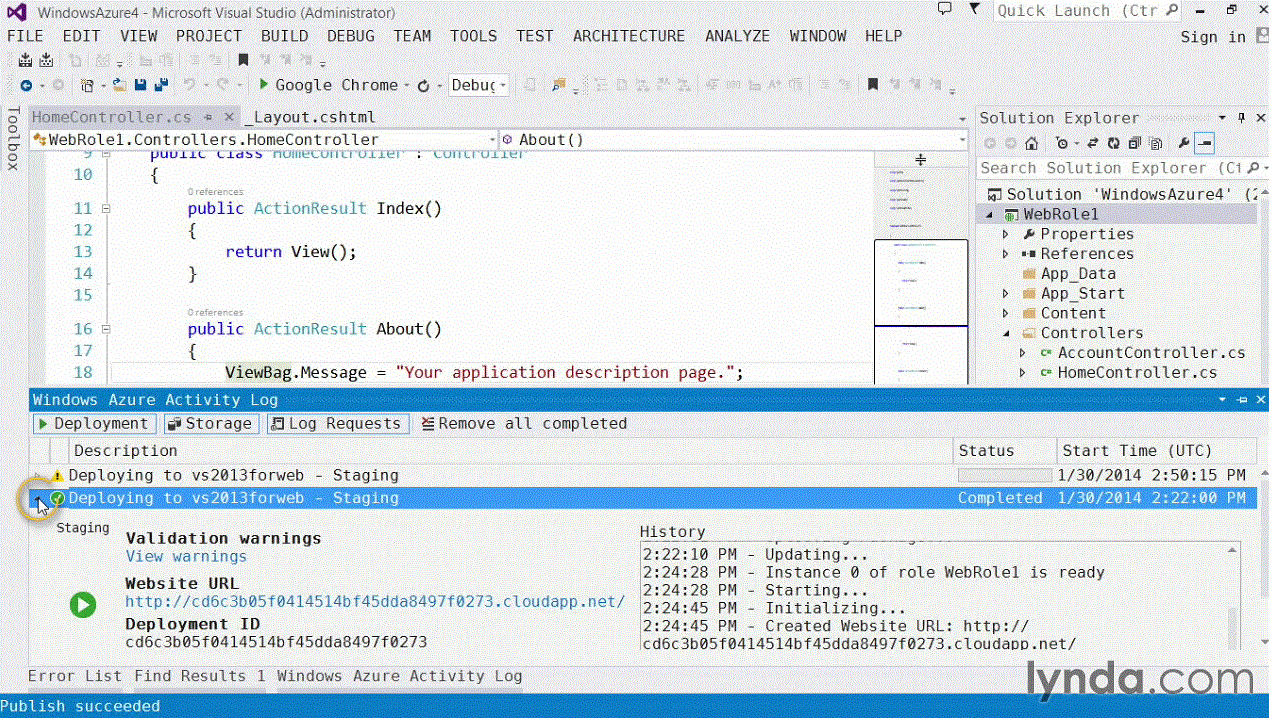Click Pending Changes Filter icon in Solution Explorer

click(1062, 143)
